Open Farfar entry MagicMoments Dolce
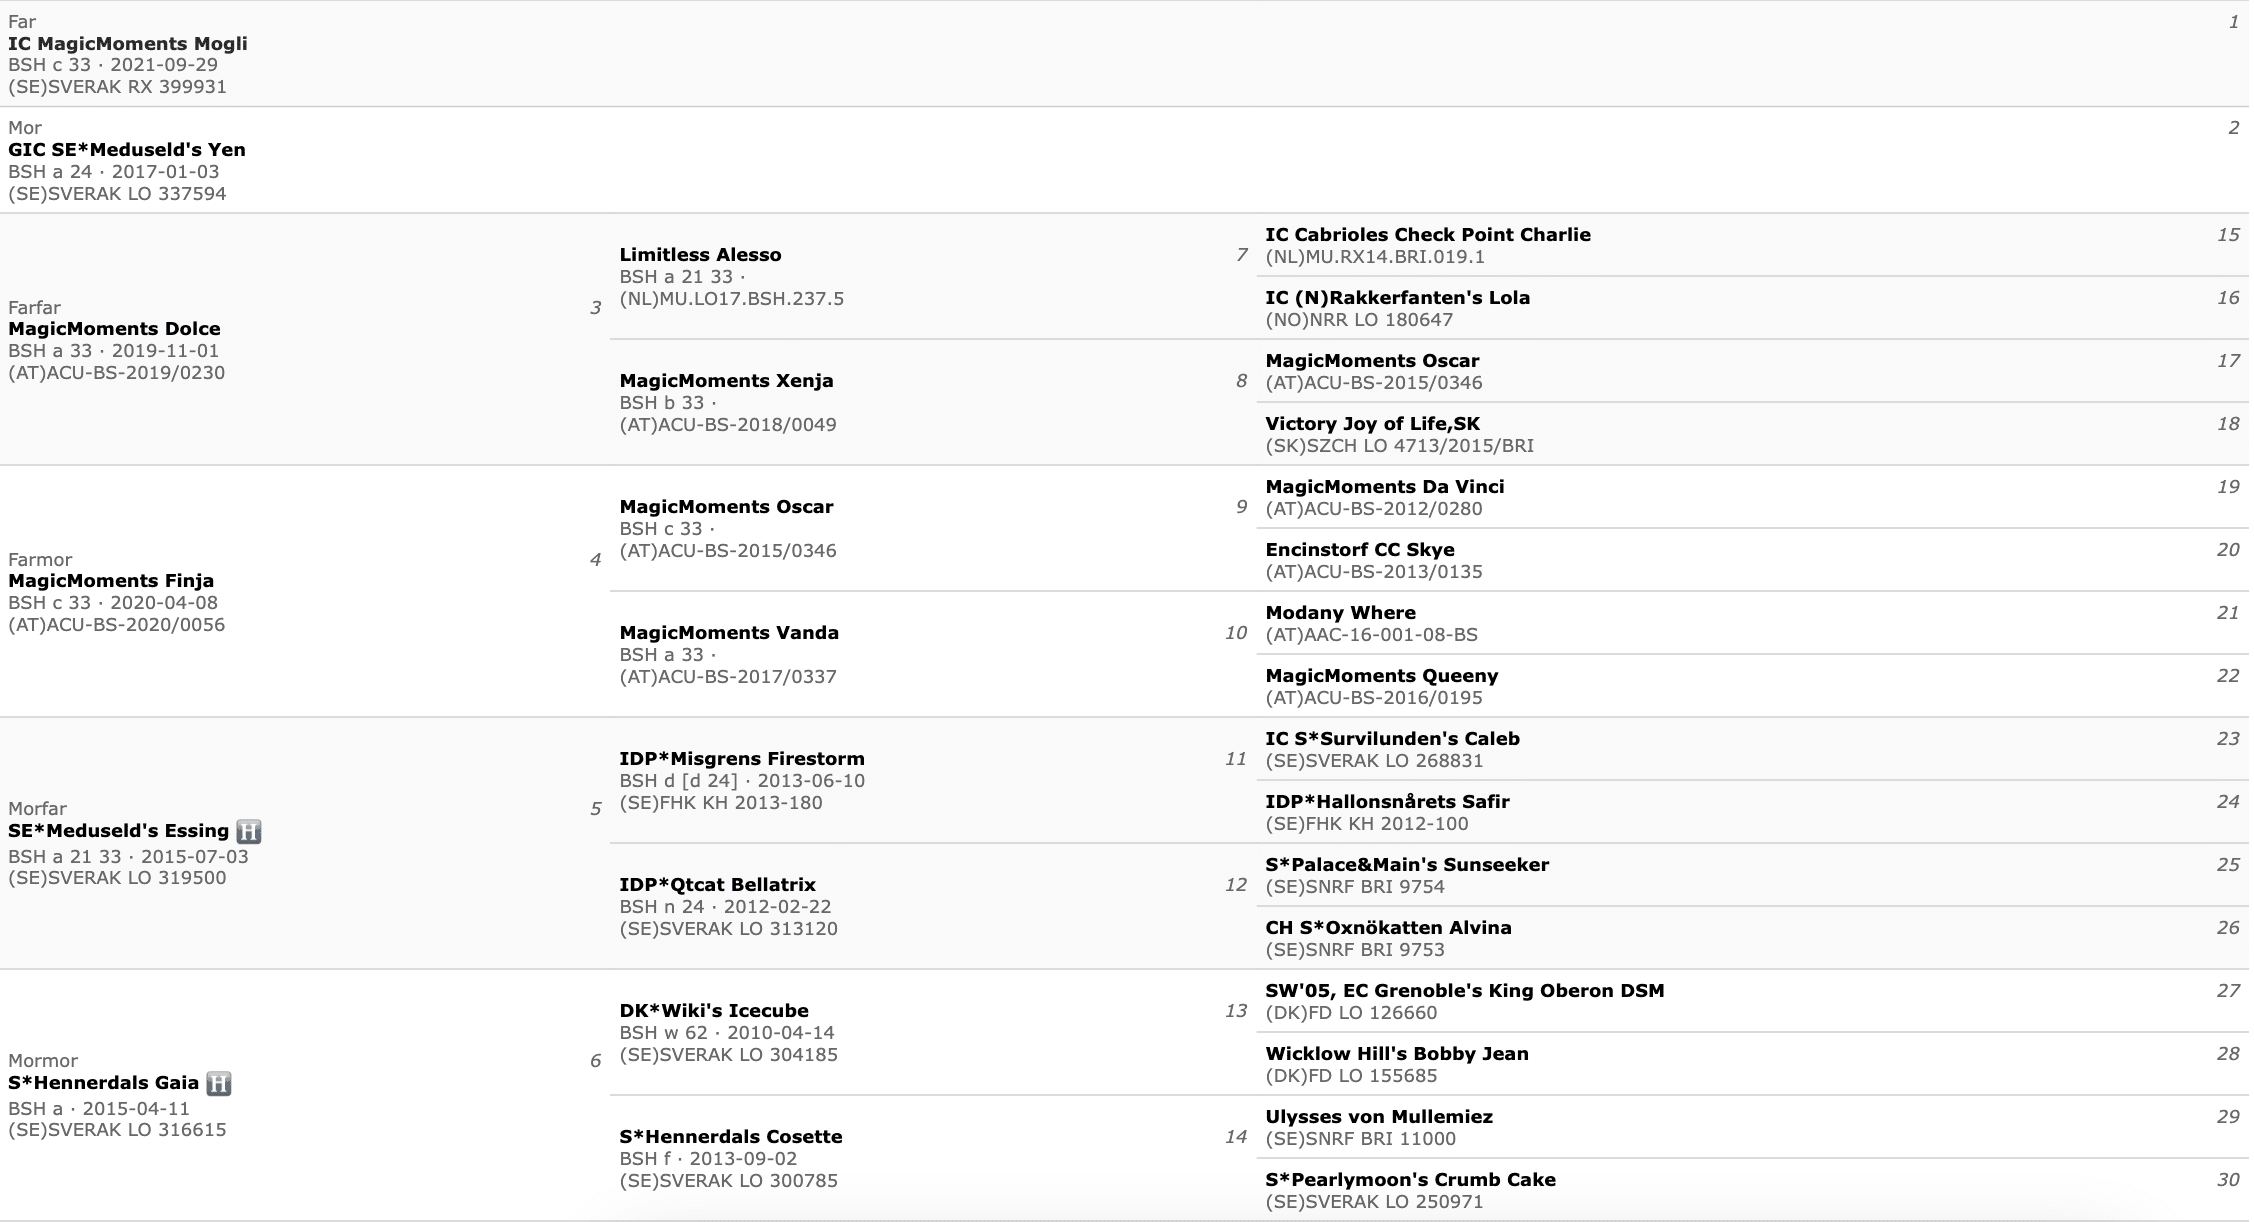This screenshot has height=1222, width=2254. pos(114,329)
